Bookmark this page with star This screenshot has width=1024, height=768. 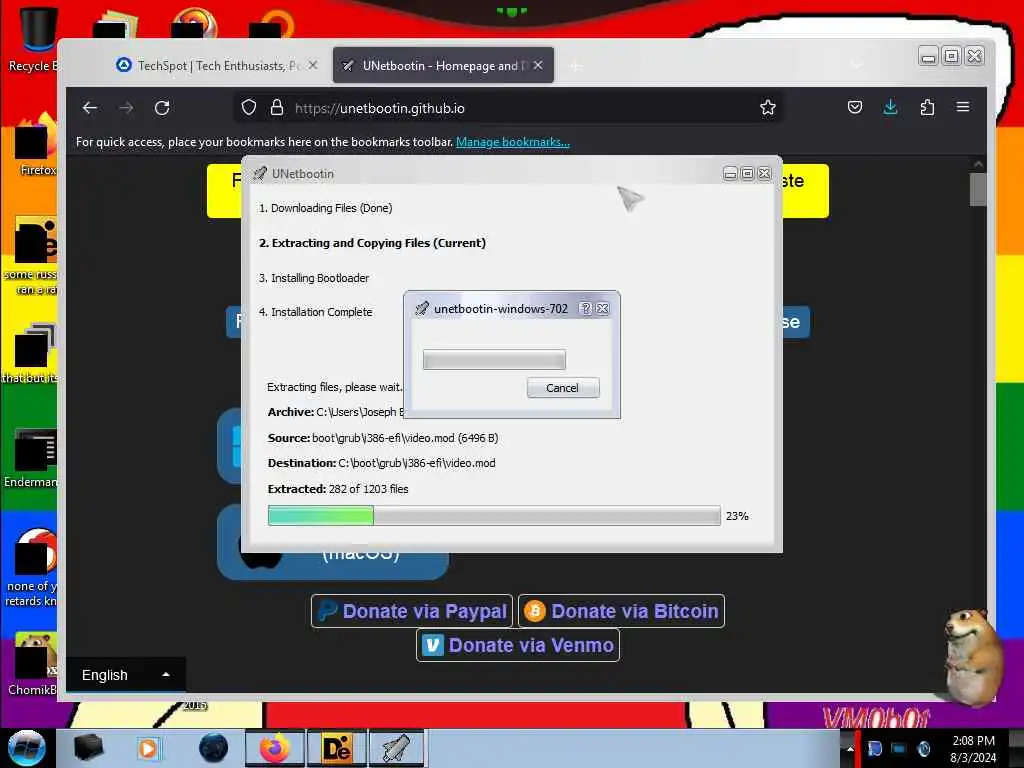[x=768, y=108]
